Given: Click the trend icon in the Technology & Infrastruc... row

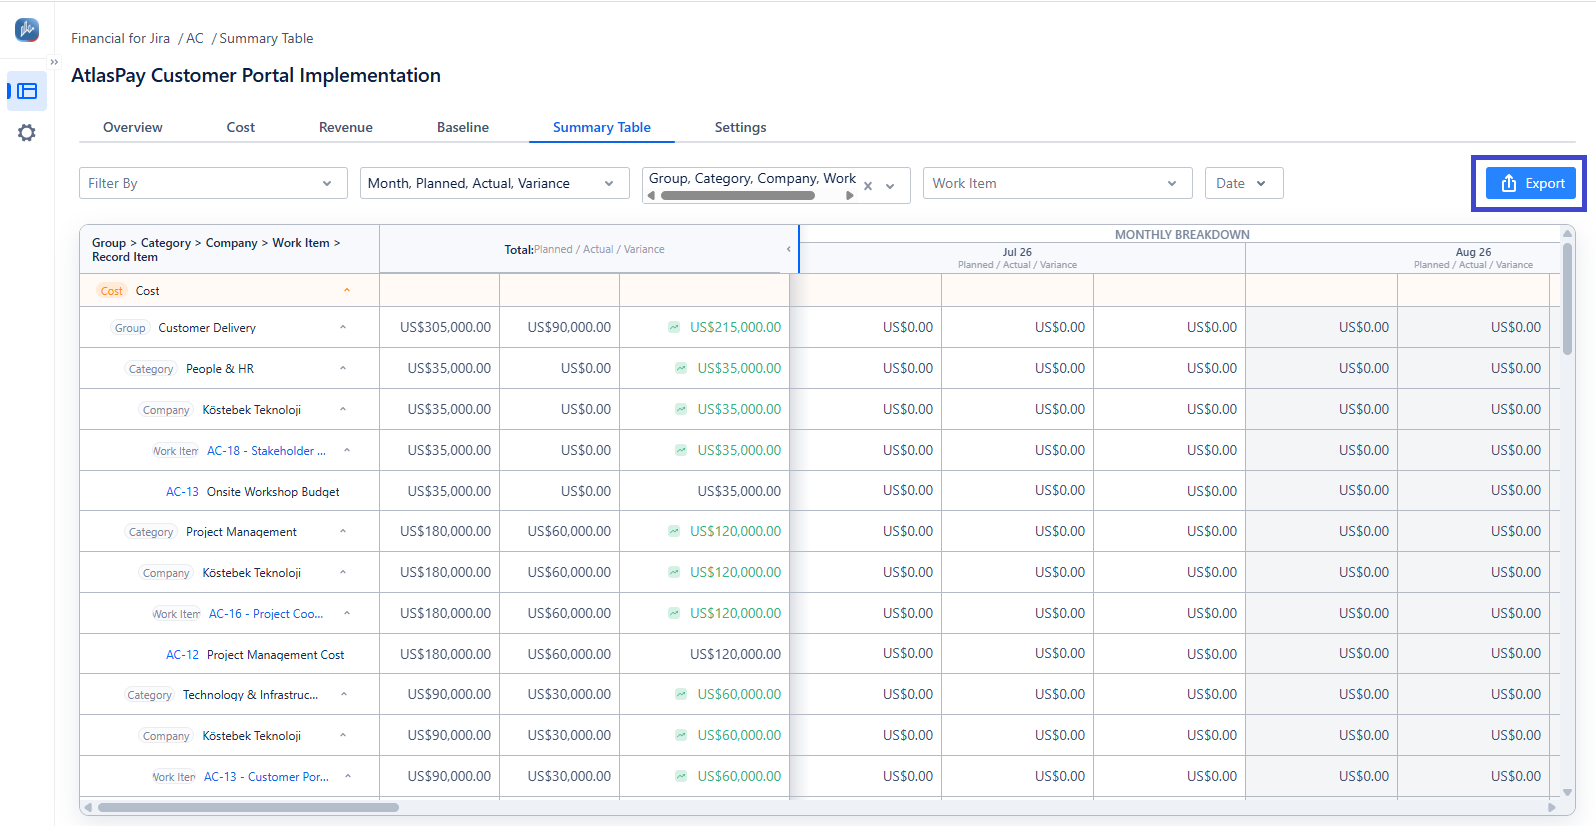Looking at the screenshot, I should [x=681, y=694].
